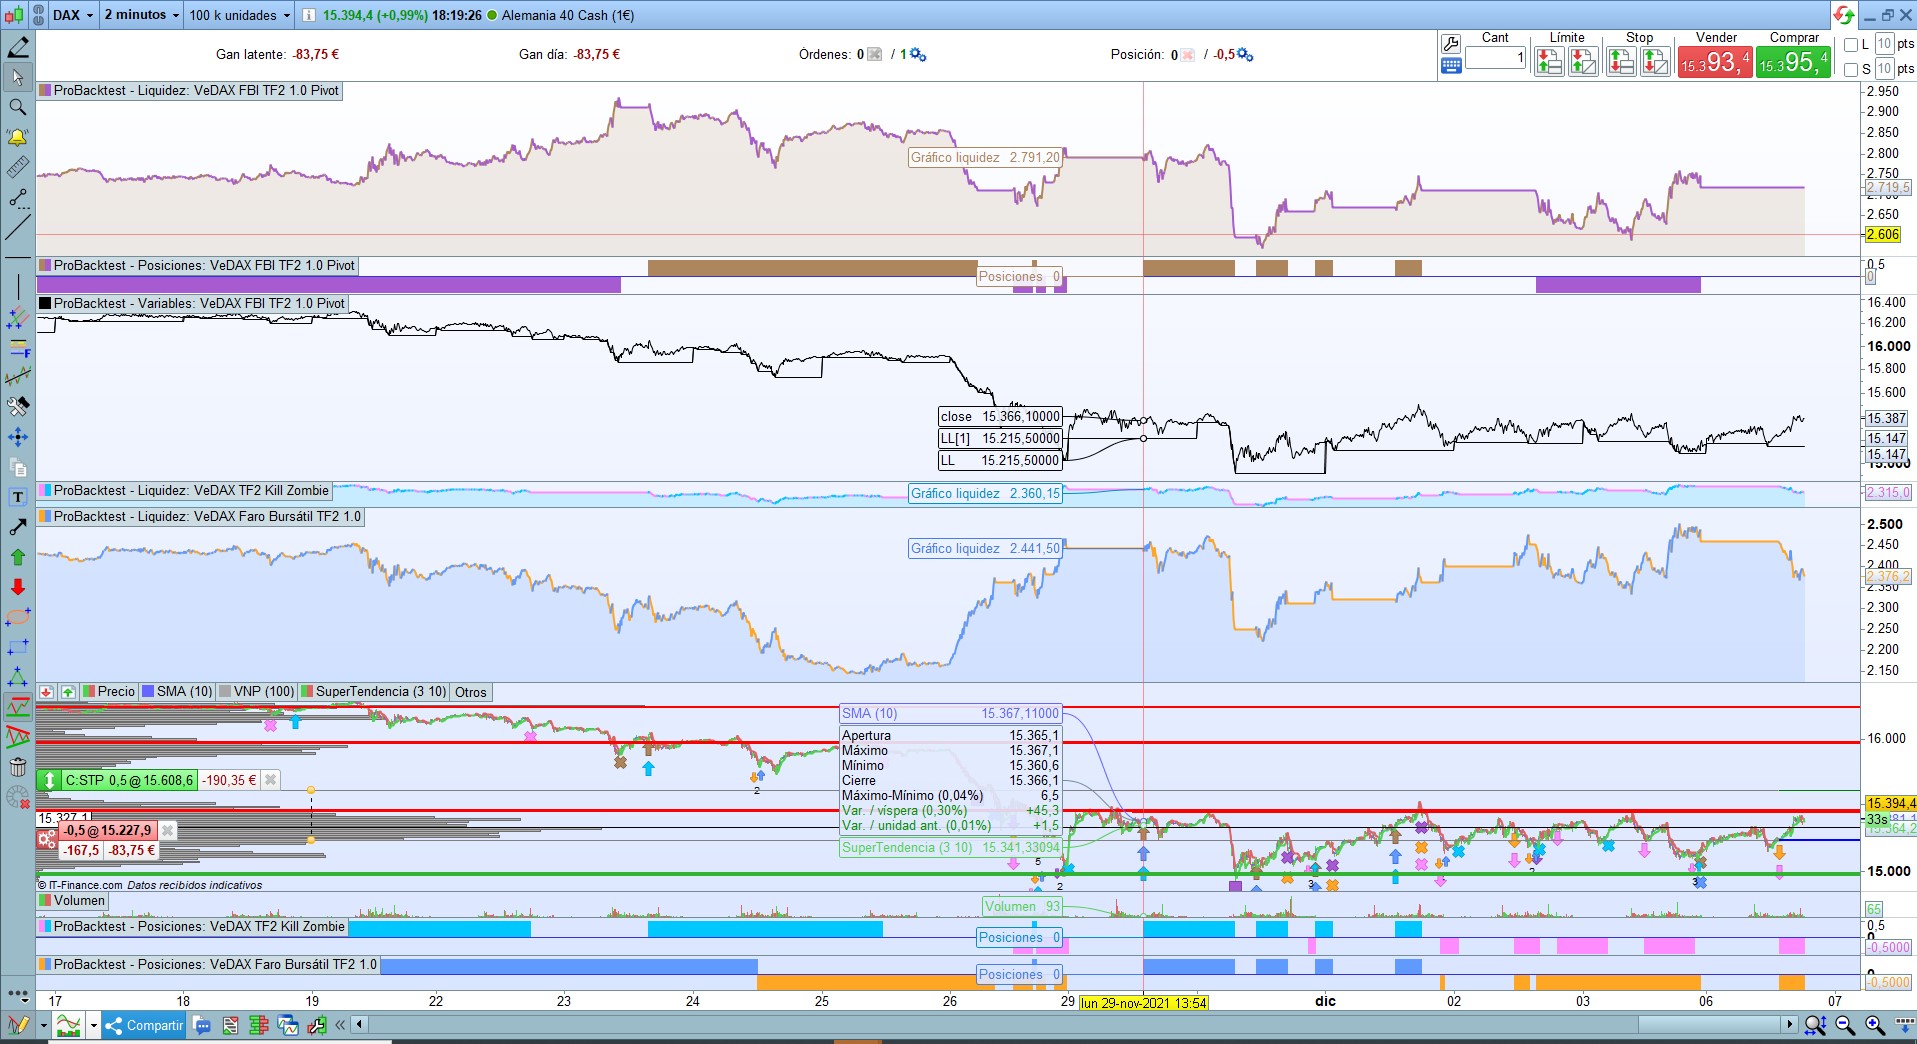Expand the dropdown arrow beside the pencil-chart icon

click(x=43, y=1025)
